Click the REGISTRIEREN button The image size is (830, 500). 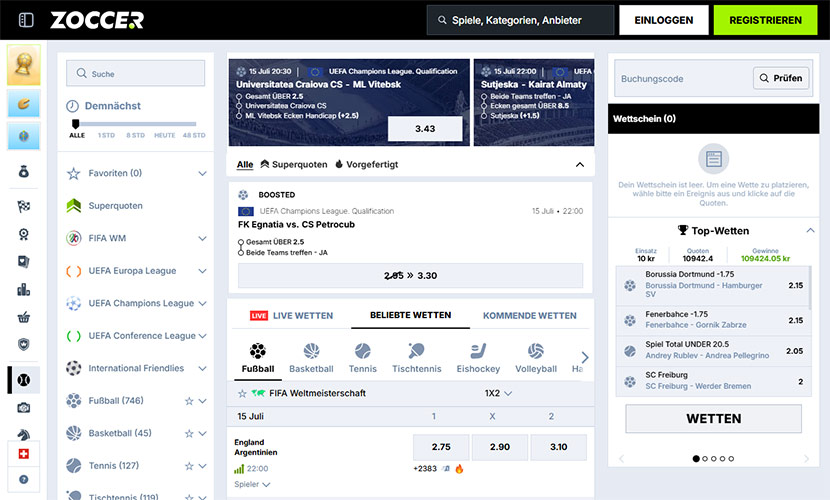[x=765, y=20]
